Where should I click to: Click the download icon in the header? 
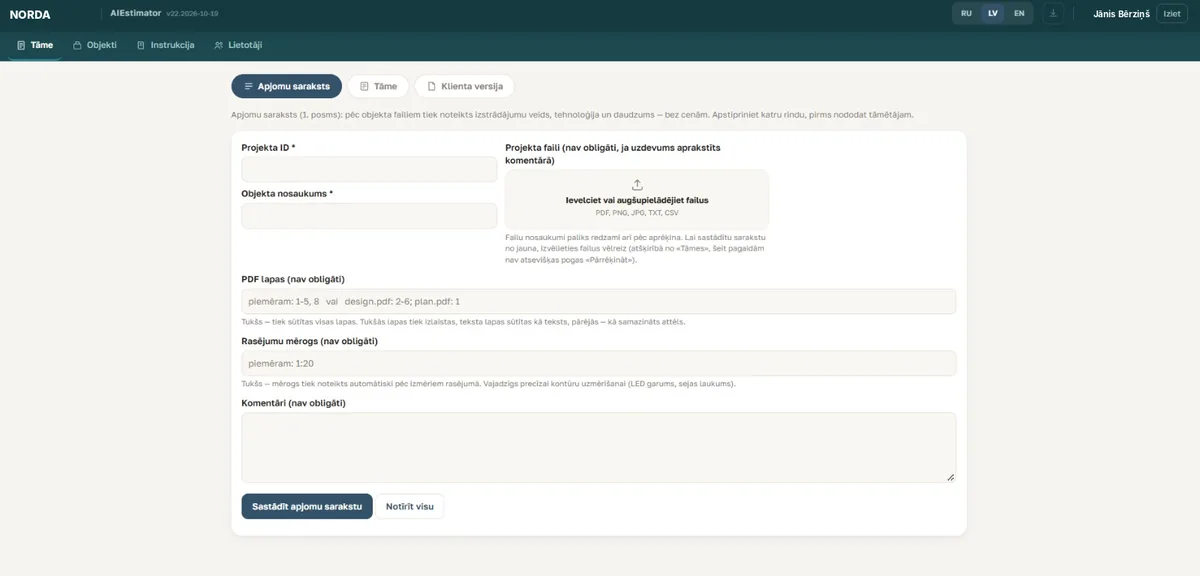tap(1052, 14)
